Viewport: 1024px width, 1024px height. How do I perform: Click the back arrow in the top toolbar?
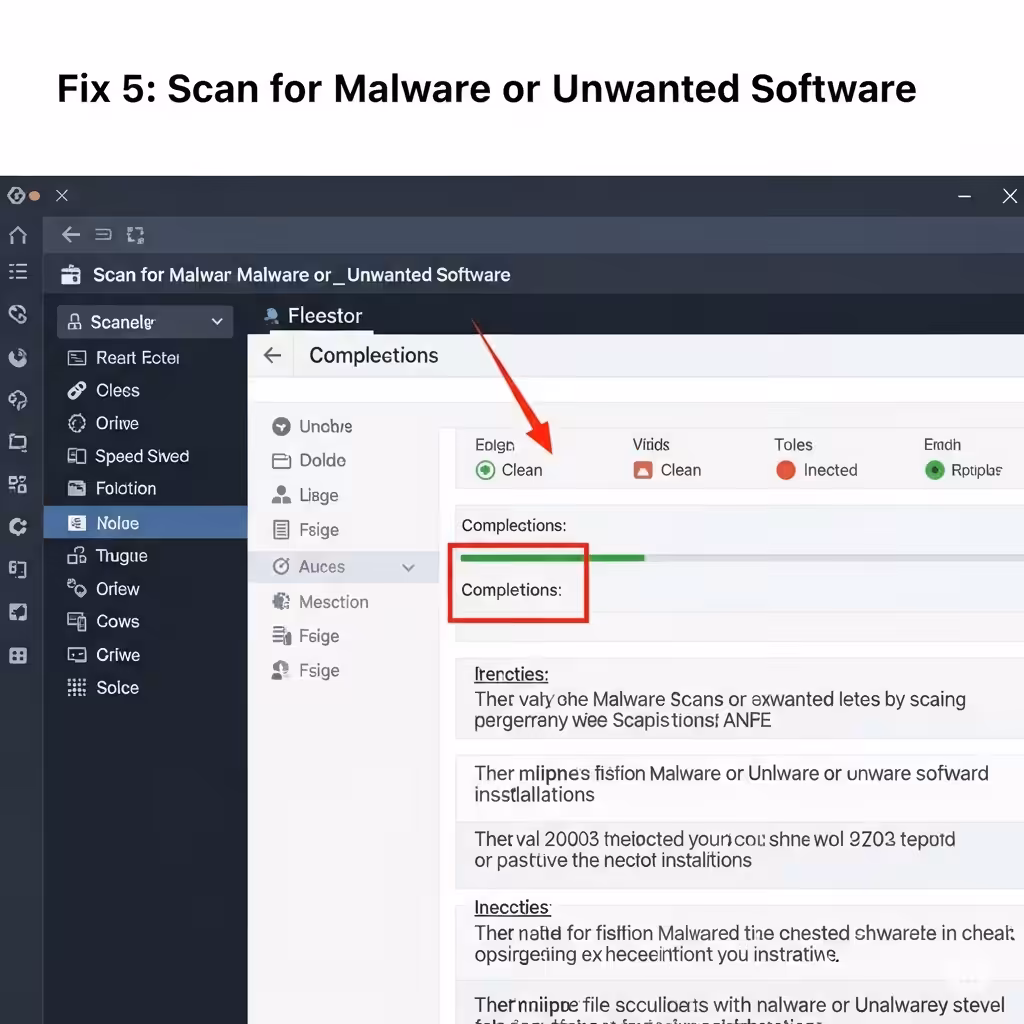click(71, 234)
